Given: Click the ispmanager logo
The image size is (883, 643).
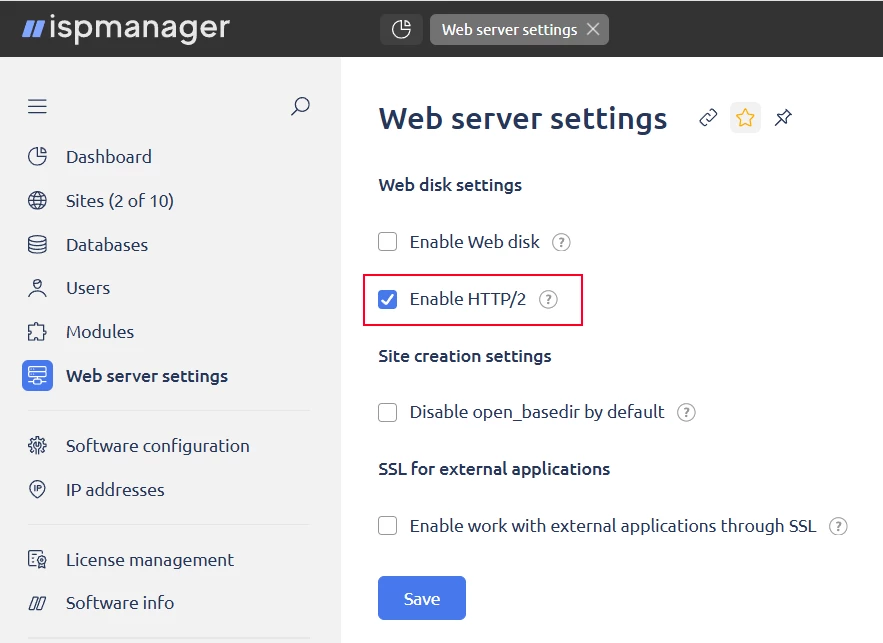Looking at the screenshot, I should click(126, 28).
